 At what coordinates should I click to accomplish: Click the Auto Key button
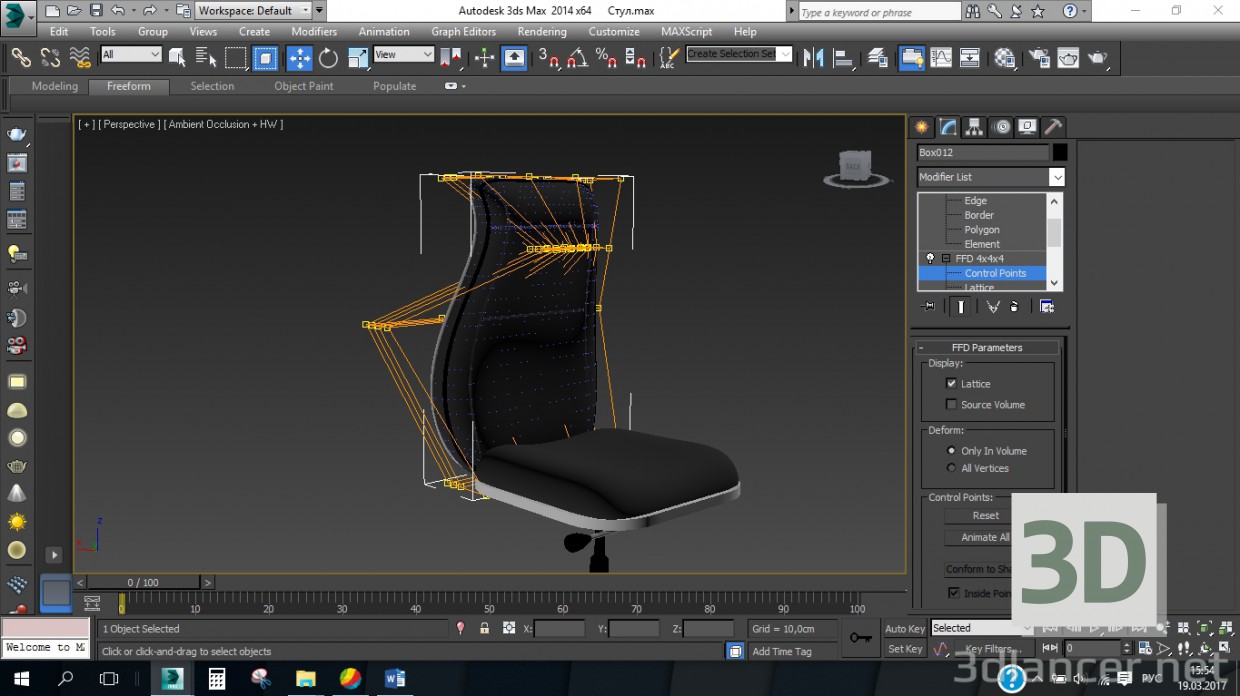click(x=905, y=629)
